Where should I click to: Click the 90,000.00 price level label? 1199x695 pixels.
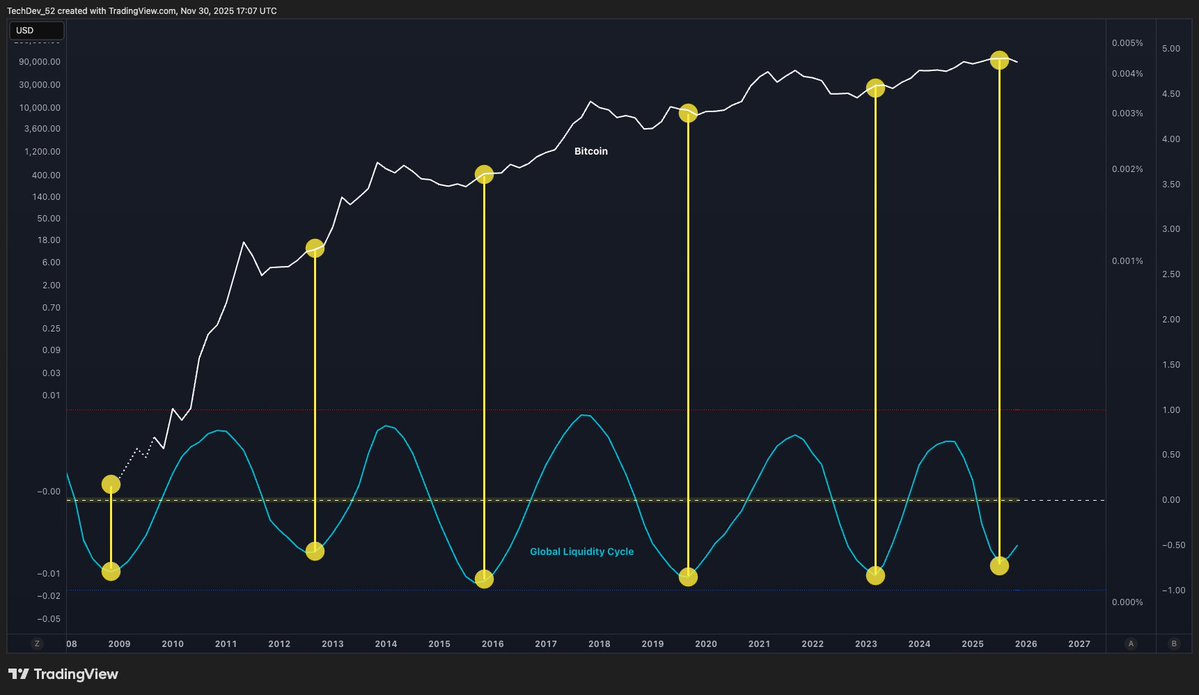click(39, 61)
